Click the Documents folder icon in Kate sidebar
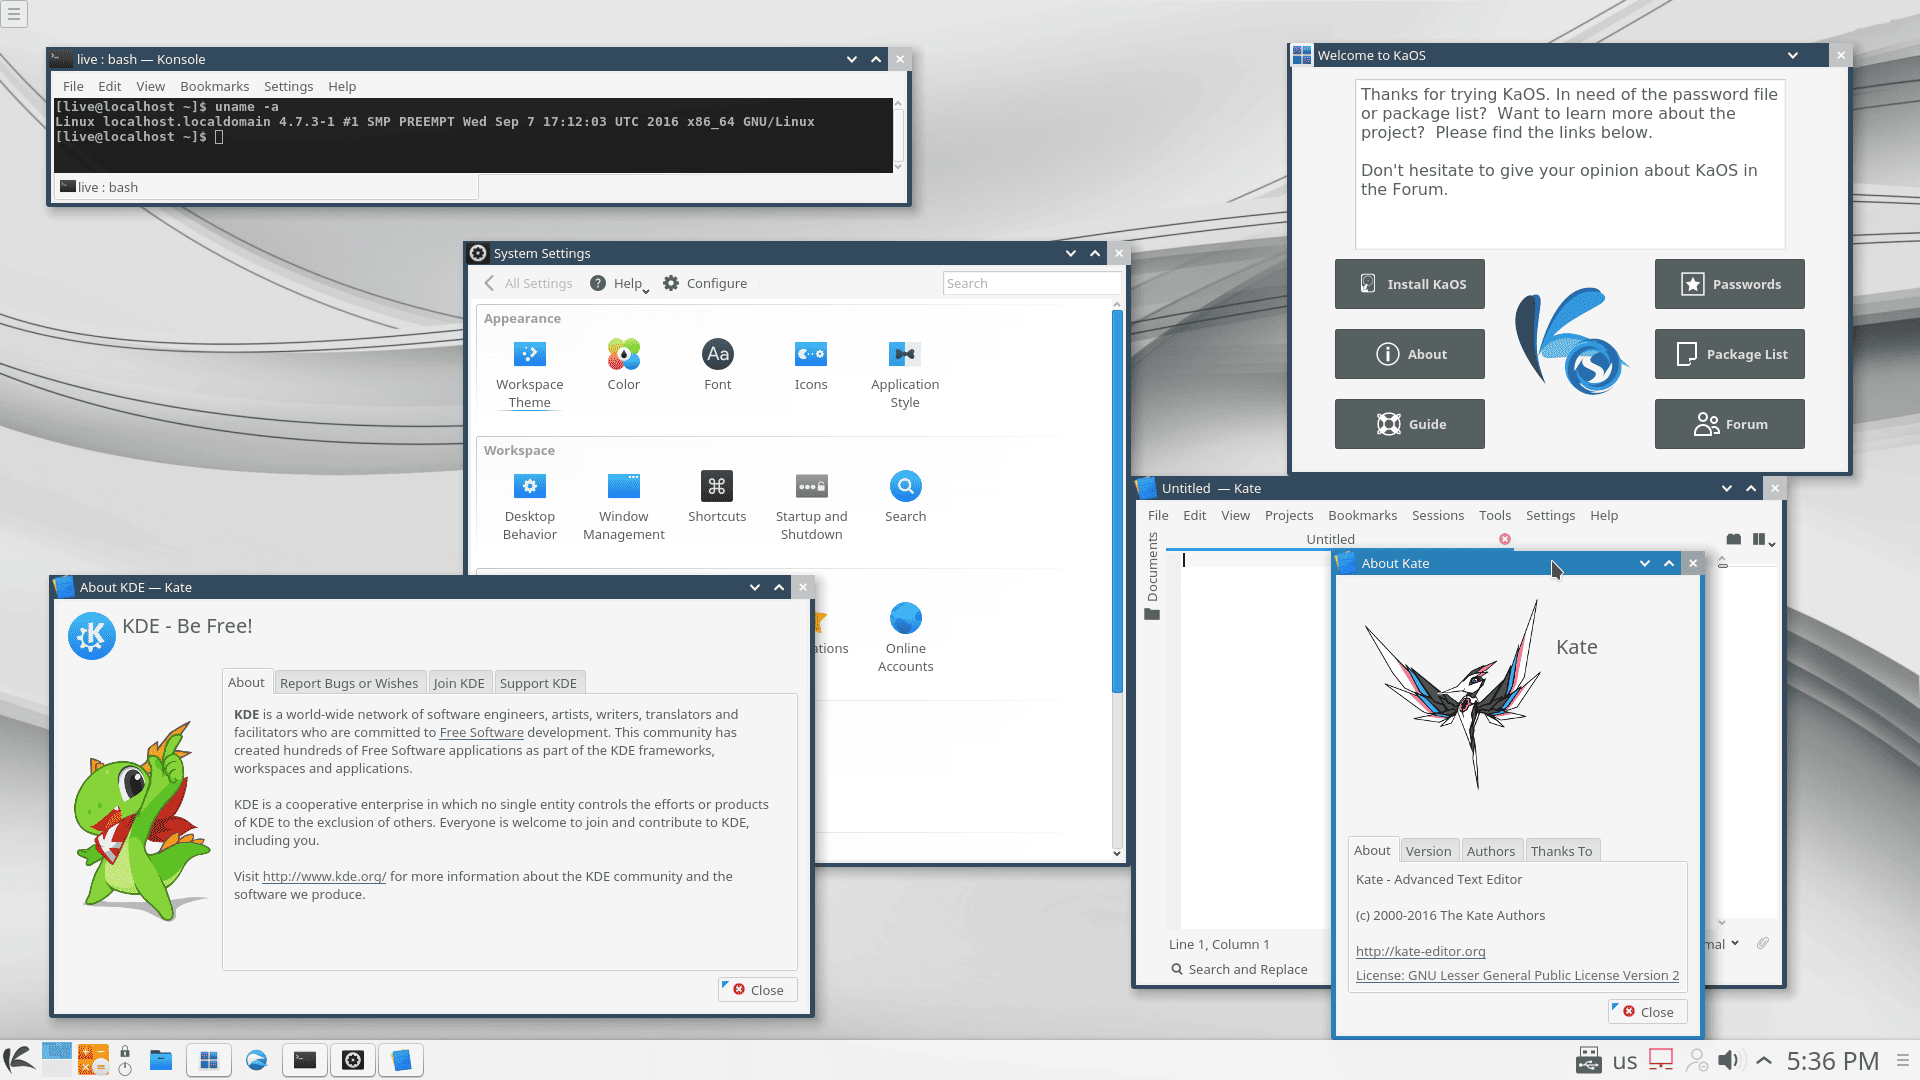The width and height of the screenshot is (1920, 1080). pos(1152,614)
